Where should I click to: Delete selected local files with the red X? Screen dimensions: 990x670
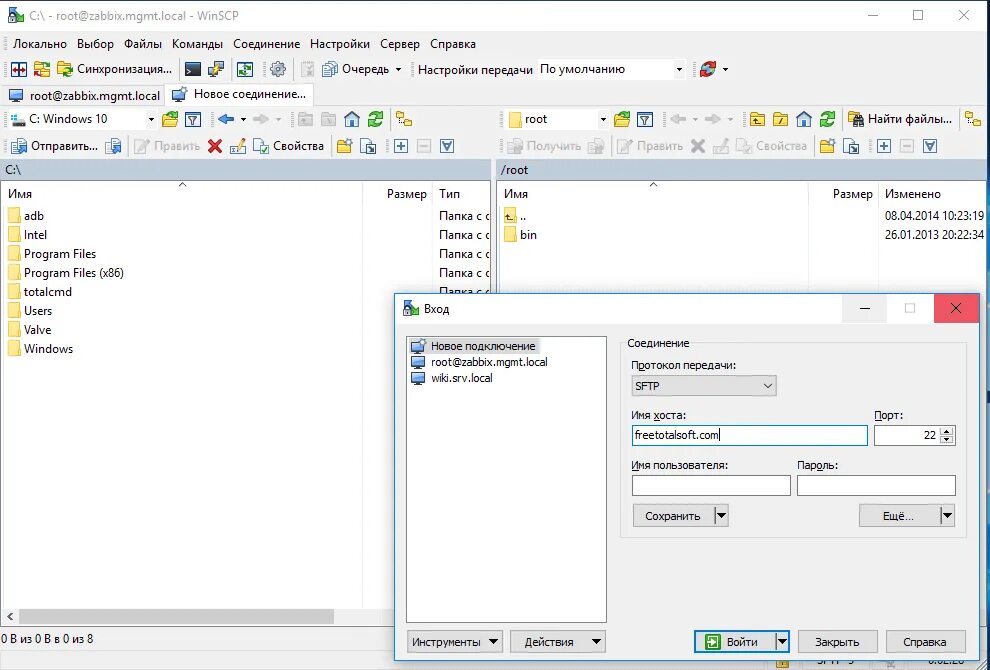[x=215, y=146]
